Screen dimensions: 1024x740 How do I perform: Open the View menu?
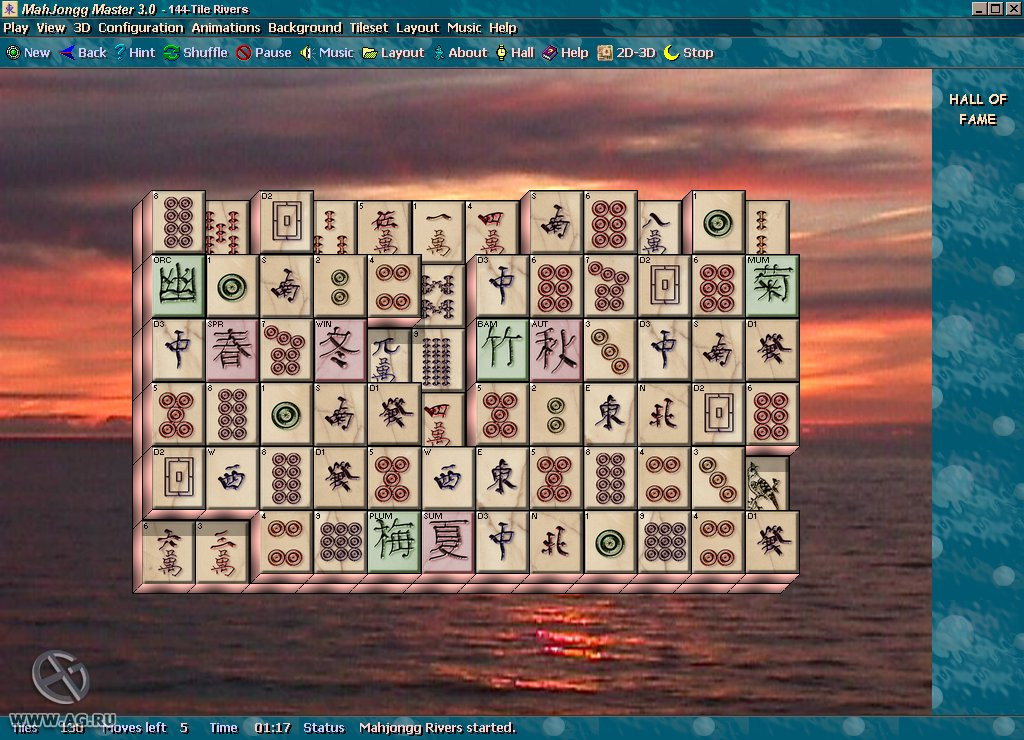[x=51, y=27]
